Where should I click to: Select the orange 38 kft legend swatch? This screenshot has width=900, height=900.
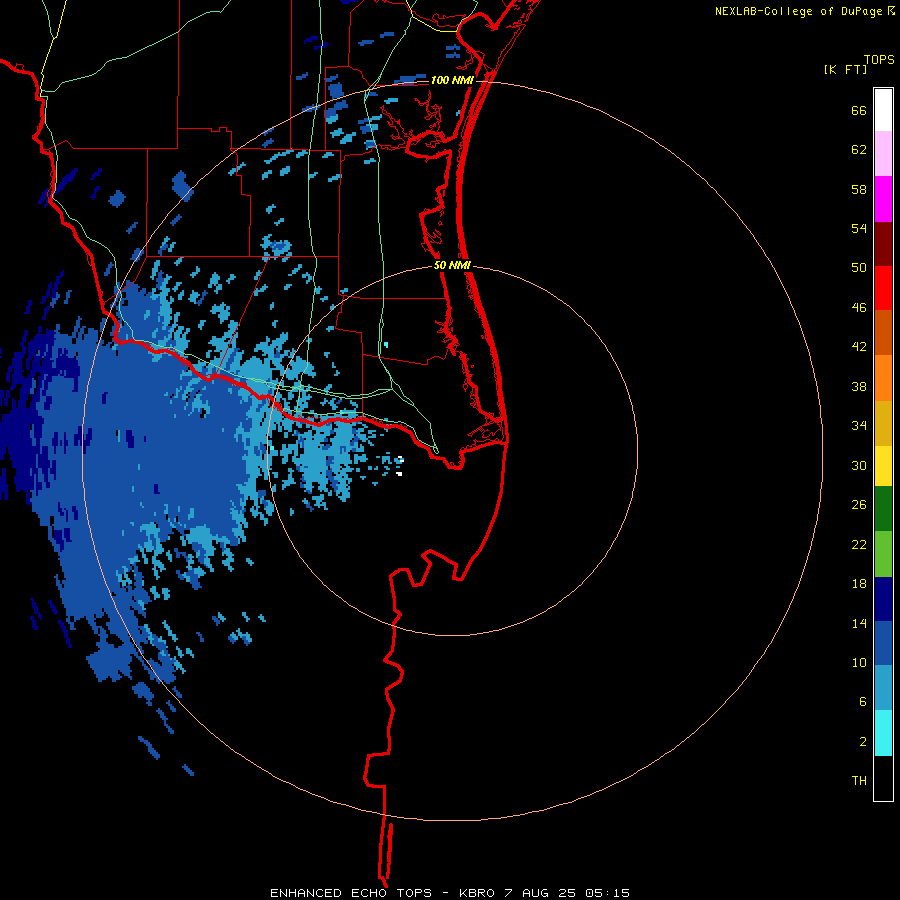click(x=883, y=378)
